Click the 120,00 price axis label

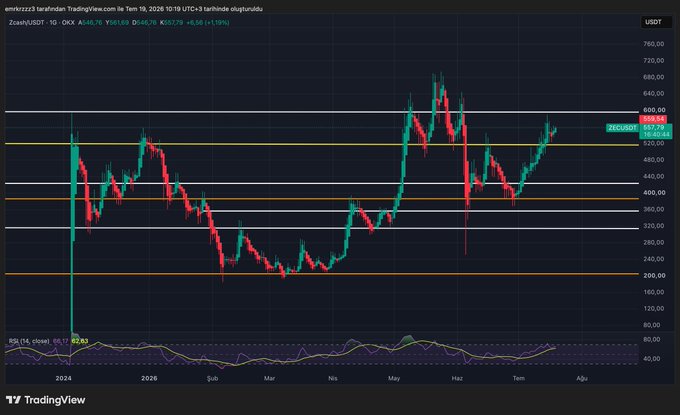[654, 308]
